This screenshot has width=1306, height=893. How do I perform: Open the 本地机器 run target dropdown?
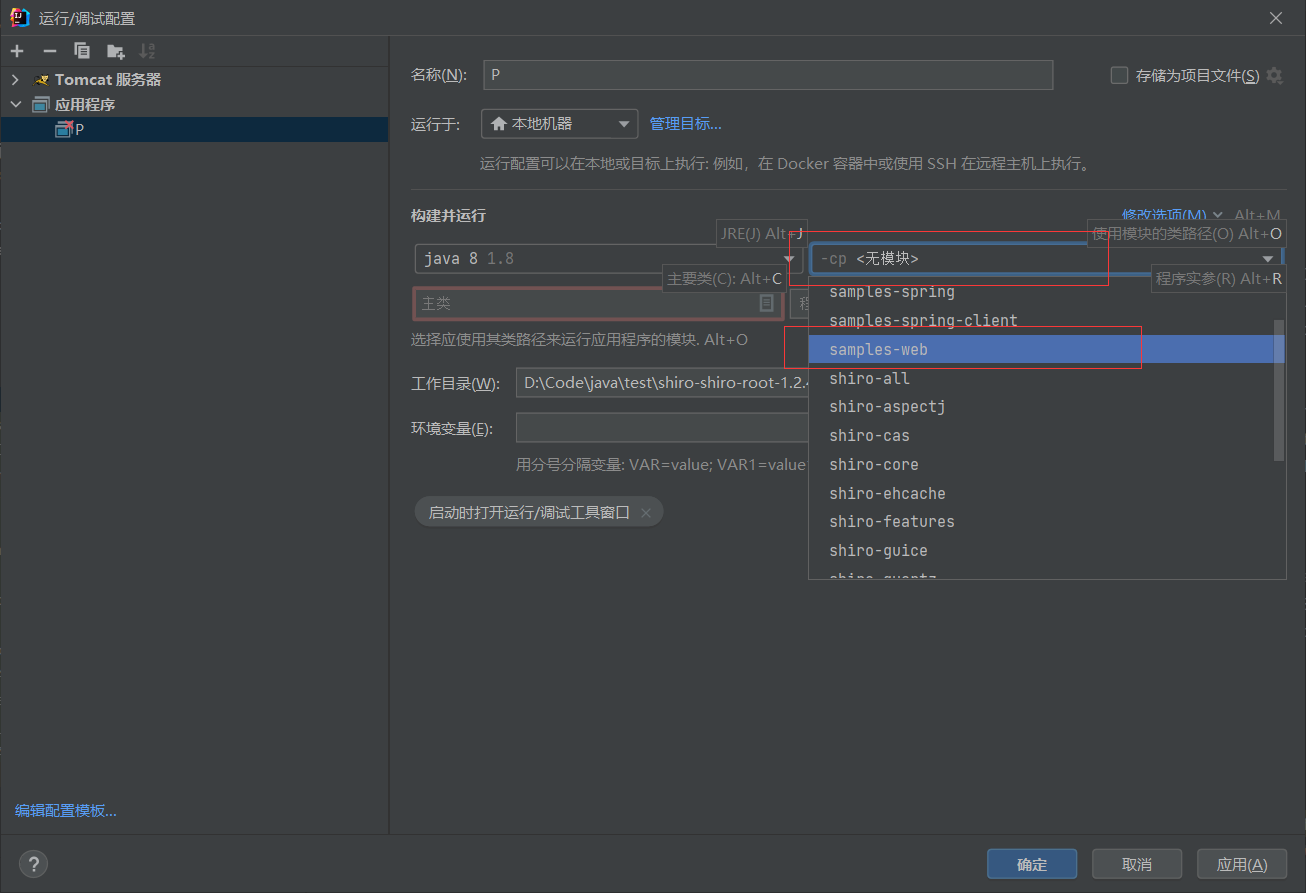[x=560, y=124]
